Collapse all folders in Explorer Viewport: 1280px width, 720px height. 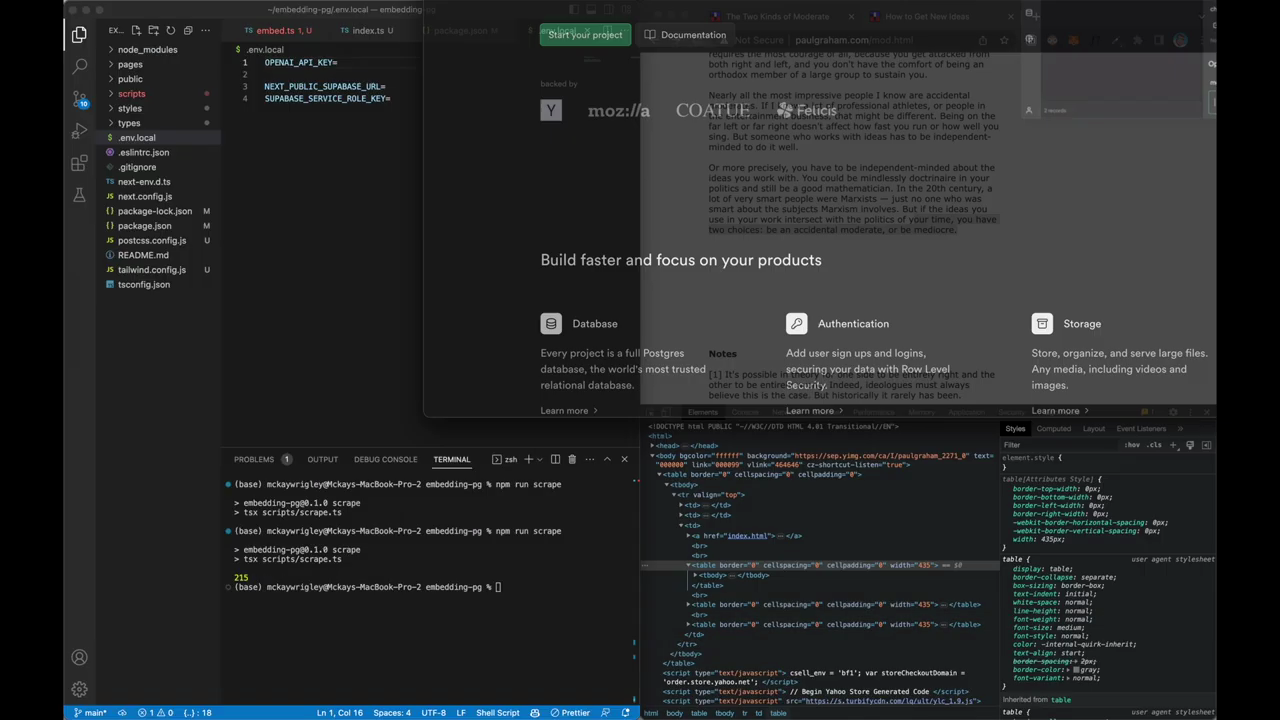(187, 30)
